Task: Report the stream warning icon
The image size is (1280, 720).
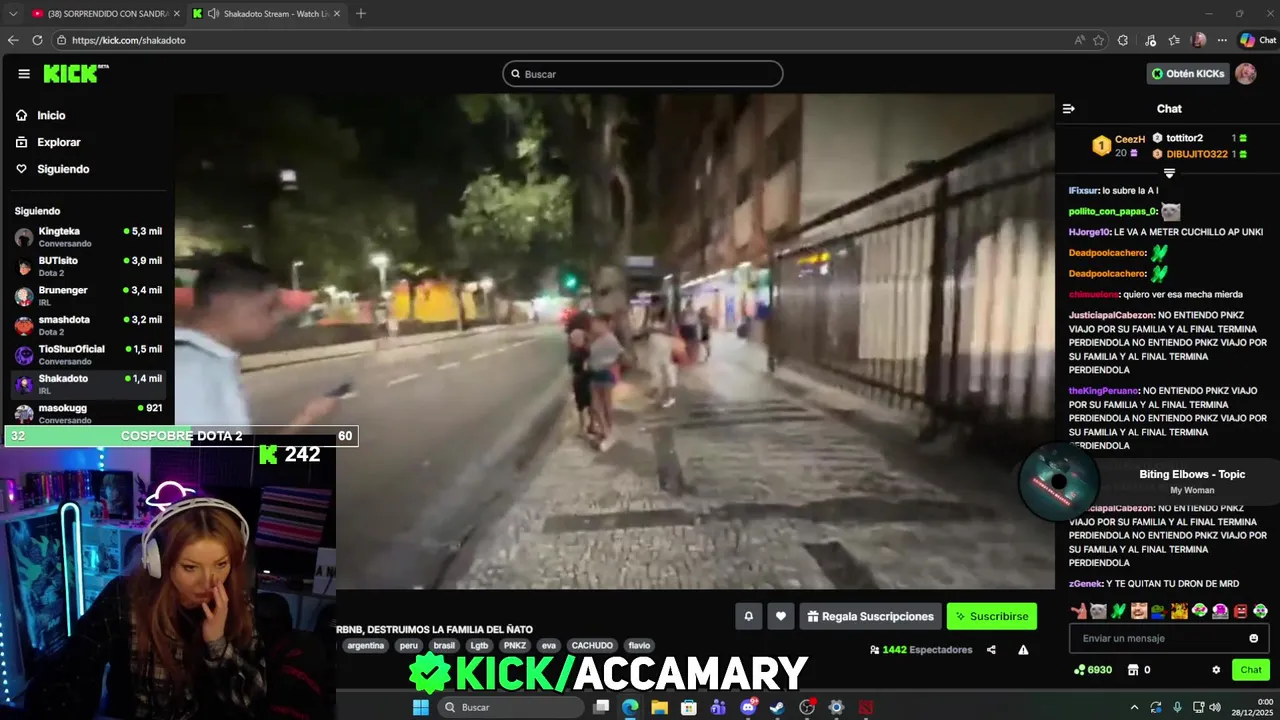Action: 1023,650
